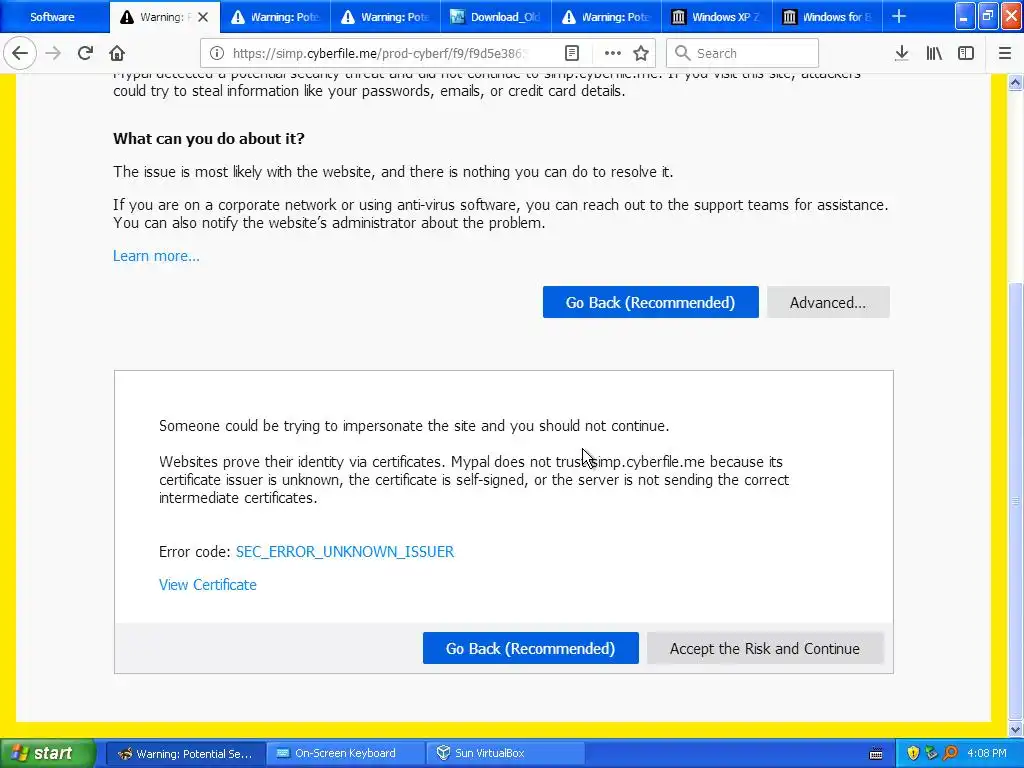Switch to the Warning tab right of the Download_Old tab
Screen dimensions: 1024x768
(x=607, y=17)
